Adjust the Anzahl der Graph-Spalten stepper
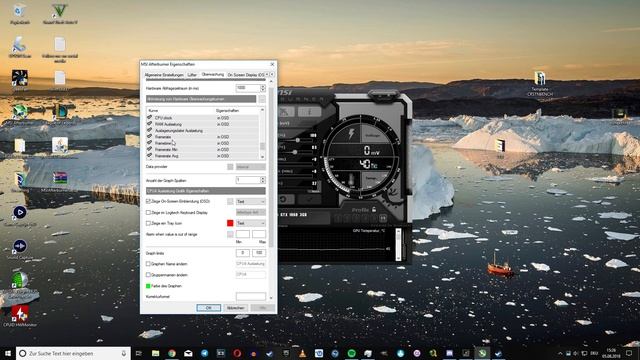Viewport: 640px width, 360px height. pos(263,180)
